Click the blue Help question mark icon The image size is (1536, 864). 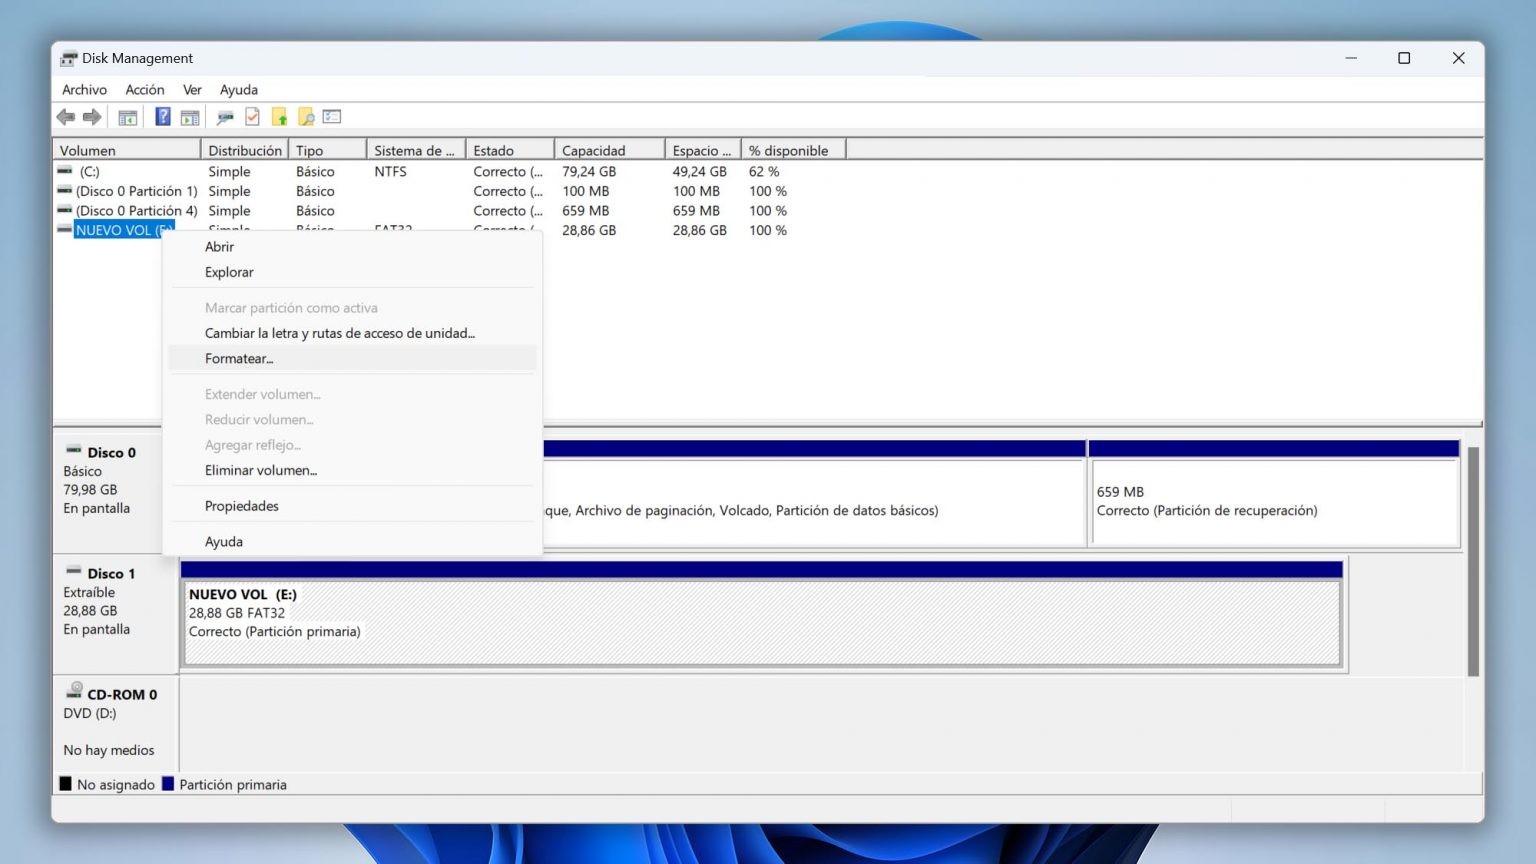pos(162,117)
